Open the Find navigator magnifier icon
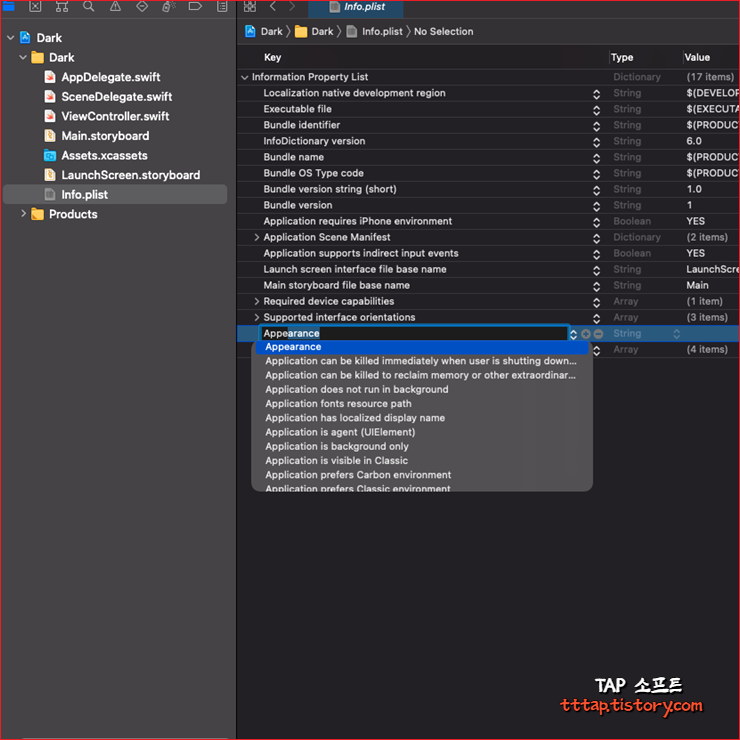 pos(88,6)
